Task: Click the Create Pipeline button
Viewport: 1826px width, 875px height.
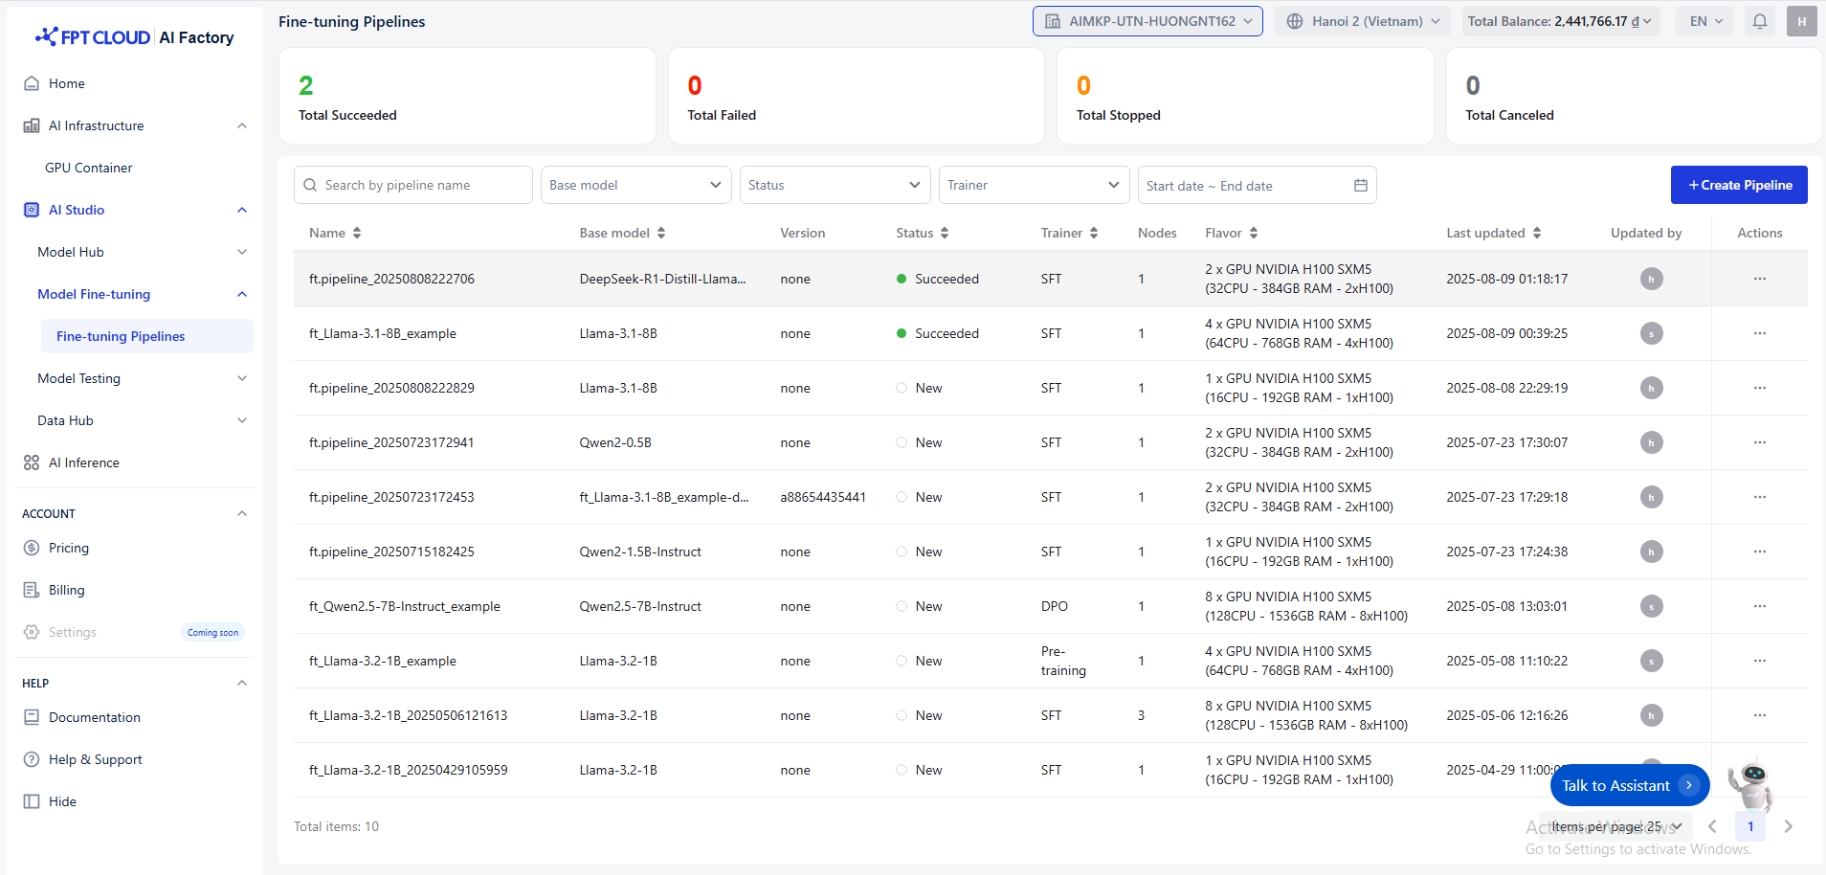Action: coord(1738,185)
